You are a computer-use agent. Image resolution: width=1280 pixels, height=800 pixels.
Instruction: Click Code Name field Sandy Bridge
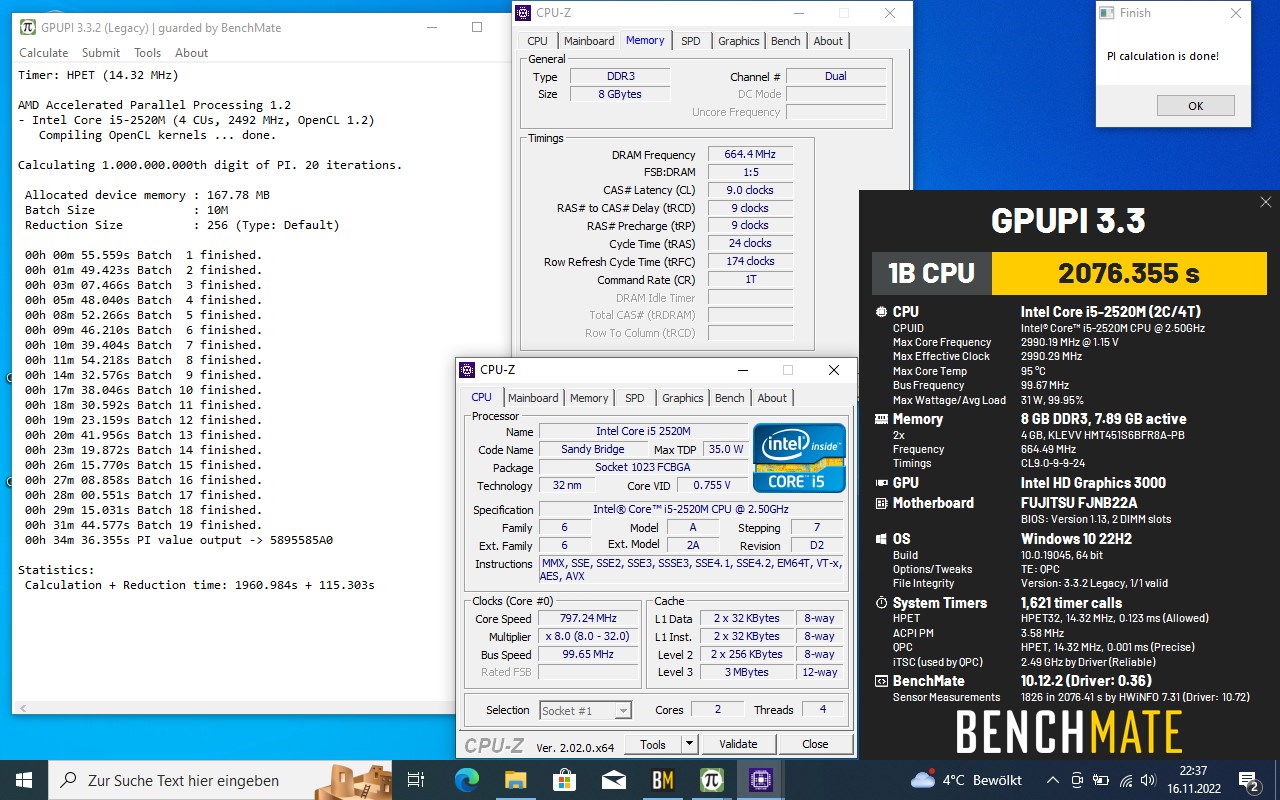(592, 449)
